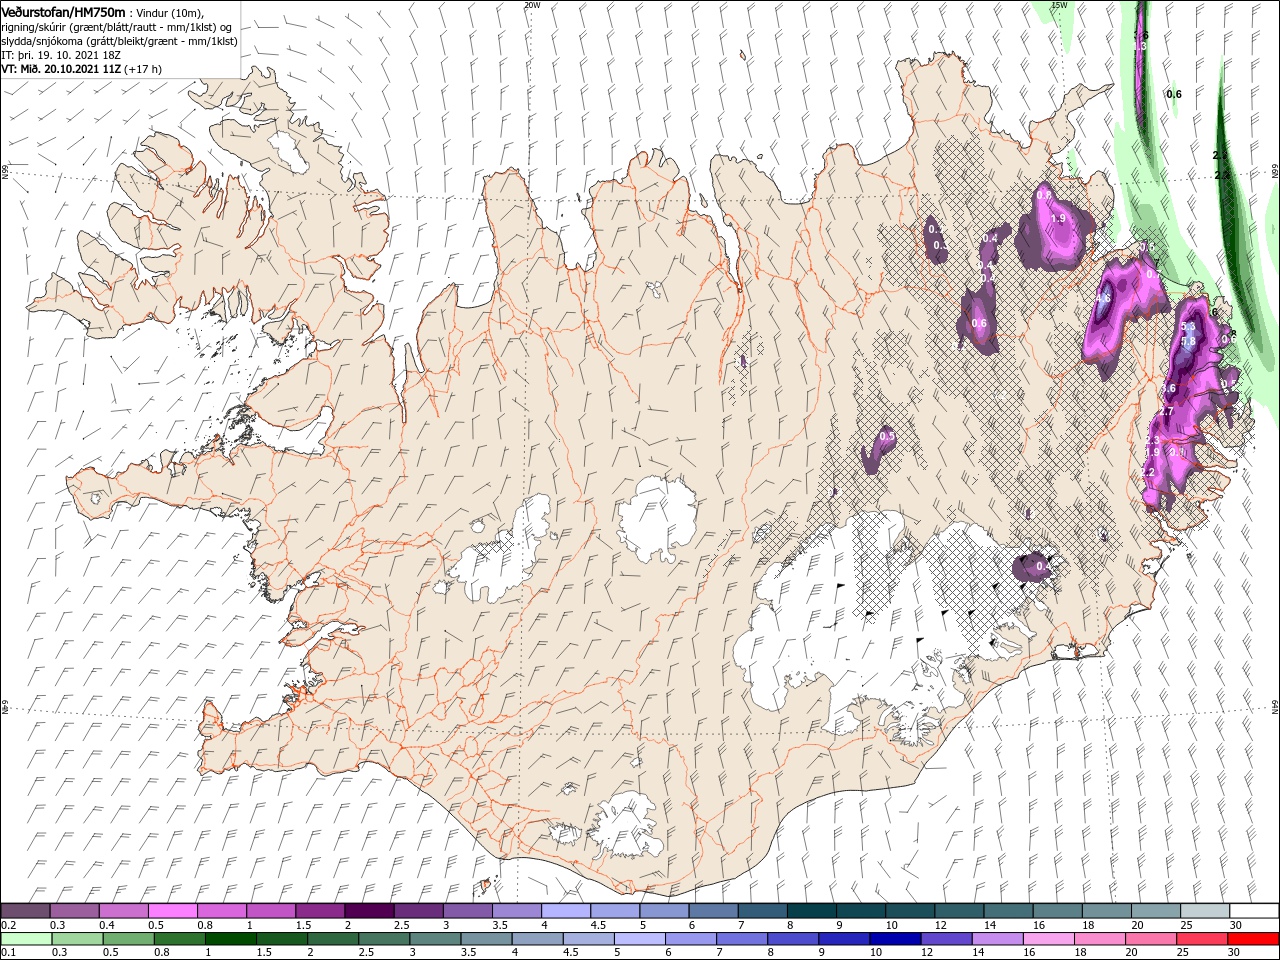Click the blue-grey 3.5 swatch, lower legend
Image resolution: width=1280 pixels, height=960 pixels.
(486, 939)
